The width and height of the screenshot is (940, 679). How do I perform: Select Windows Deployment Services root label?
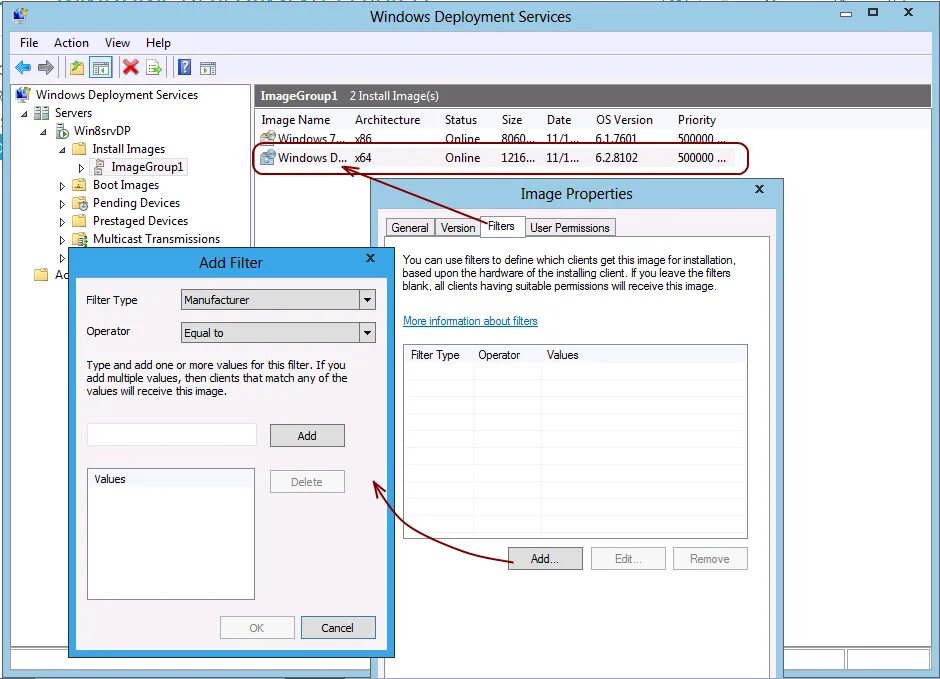click(x=117, y=95)
